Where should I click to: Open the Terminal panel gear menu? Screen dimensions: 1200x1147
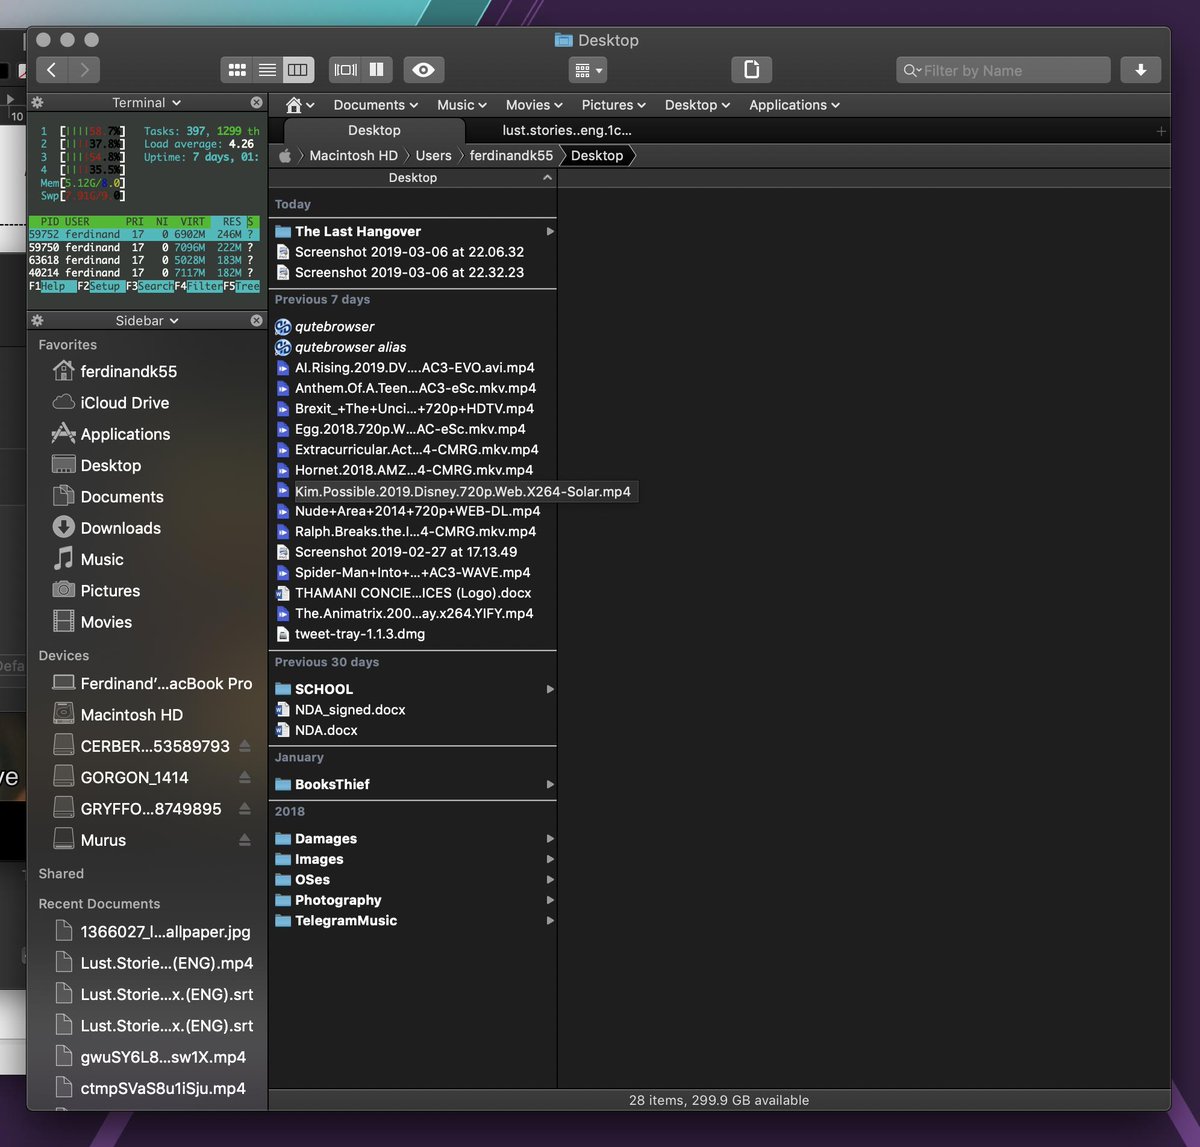coord(37,103)
